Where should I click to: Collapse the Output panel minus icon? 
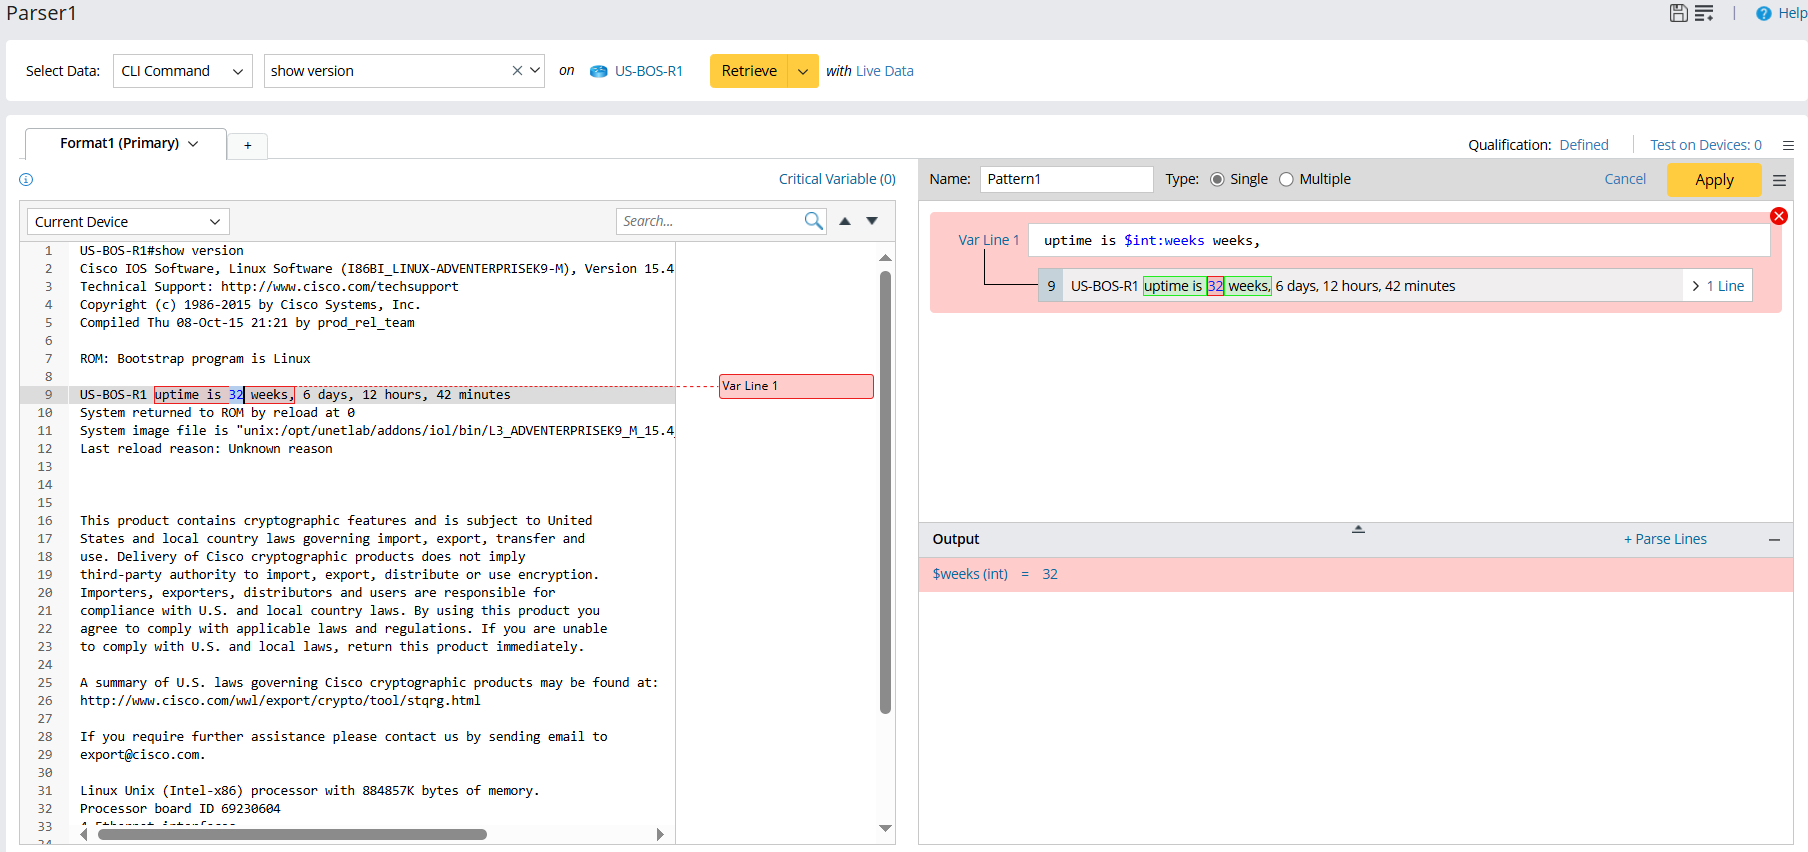(1774, 540)
